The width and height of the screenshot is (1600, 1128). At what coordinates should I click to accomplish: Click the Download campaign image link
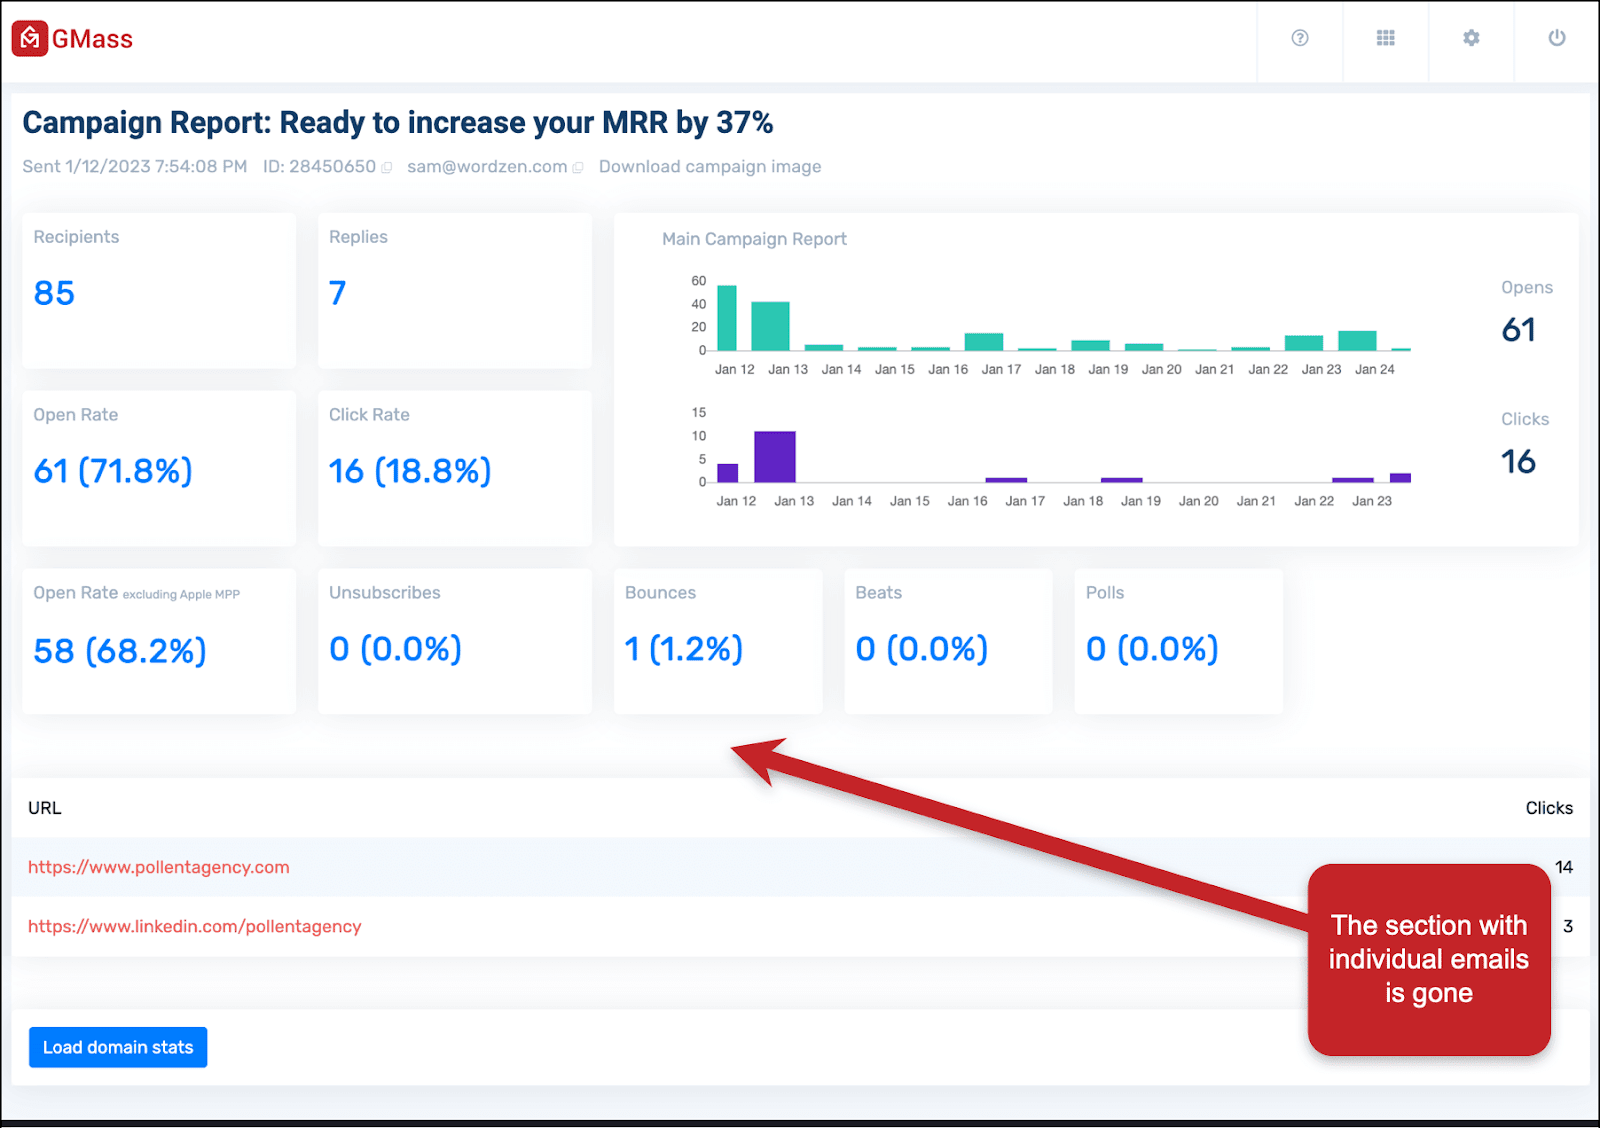tap(710, 167)
